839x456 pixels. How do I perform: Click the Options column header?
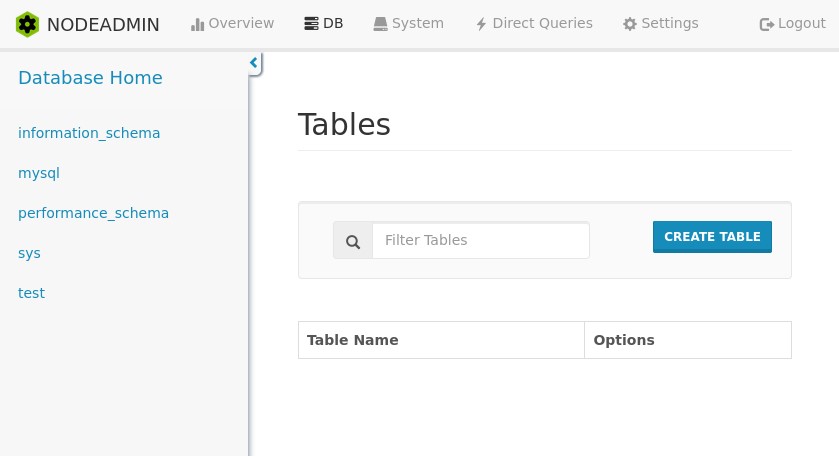point(624,340)
